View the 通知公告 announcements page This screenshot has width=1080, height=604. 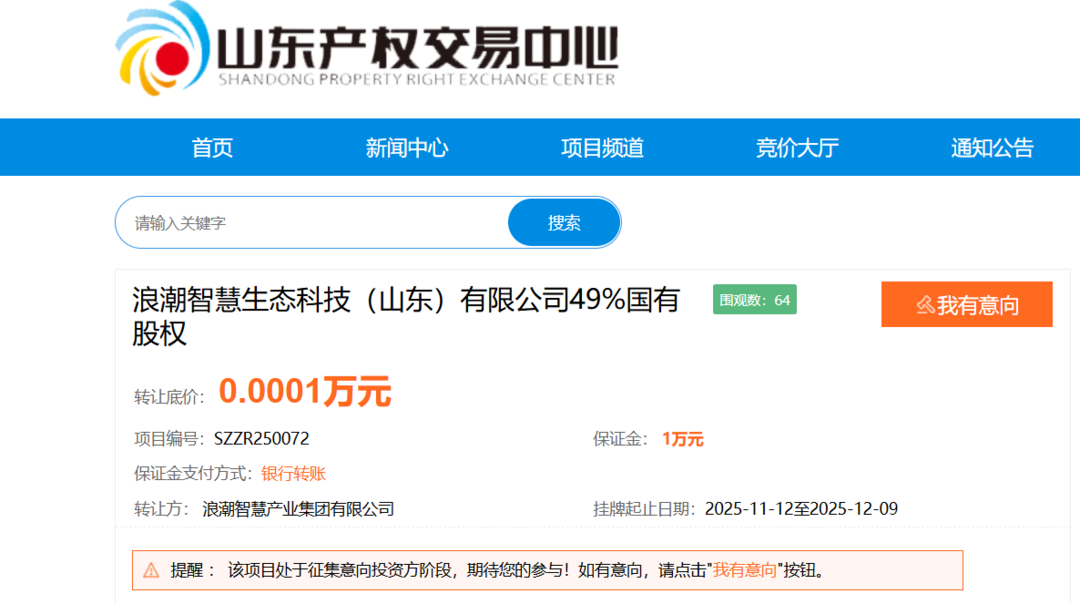tap(992, 148)
